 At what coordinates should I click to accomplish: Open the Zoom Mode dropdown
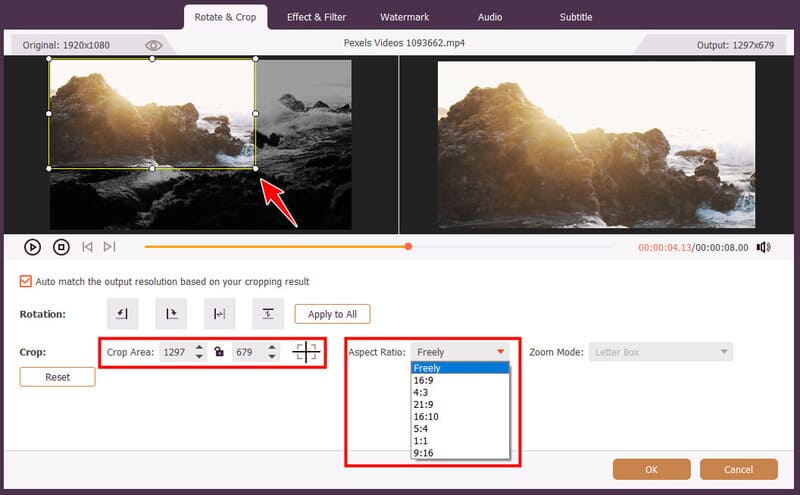point(661,352)
